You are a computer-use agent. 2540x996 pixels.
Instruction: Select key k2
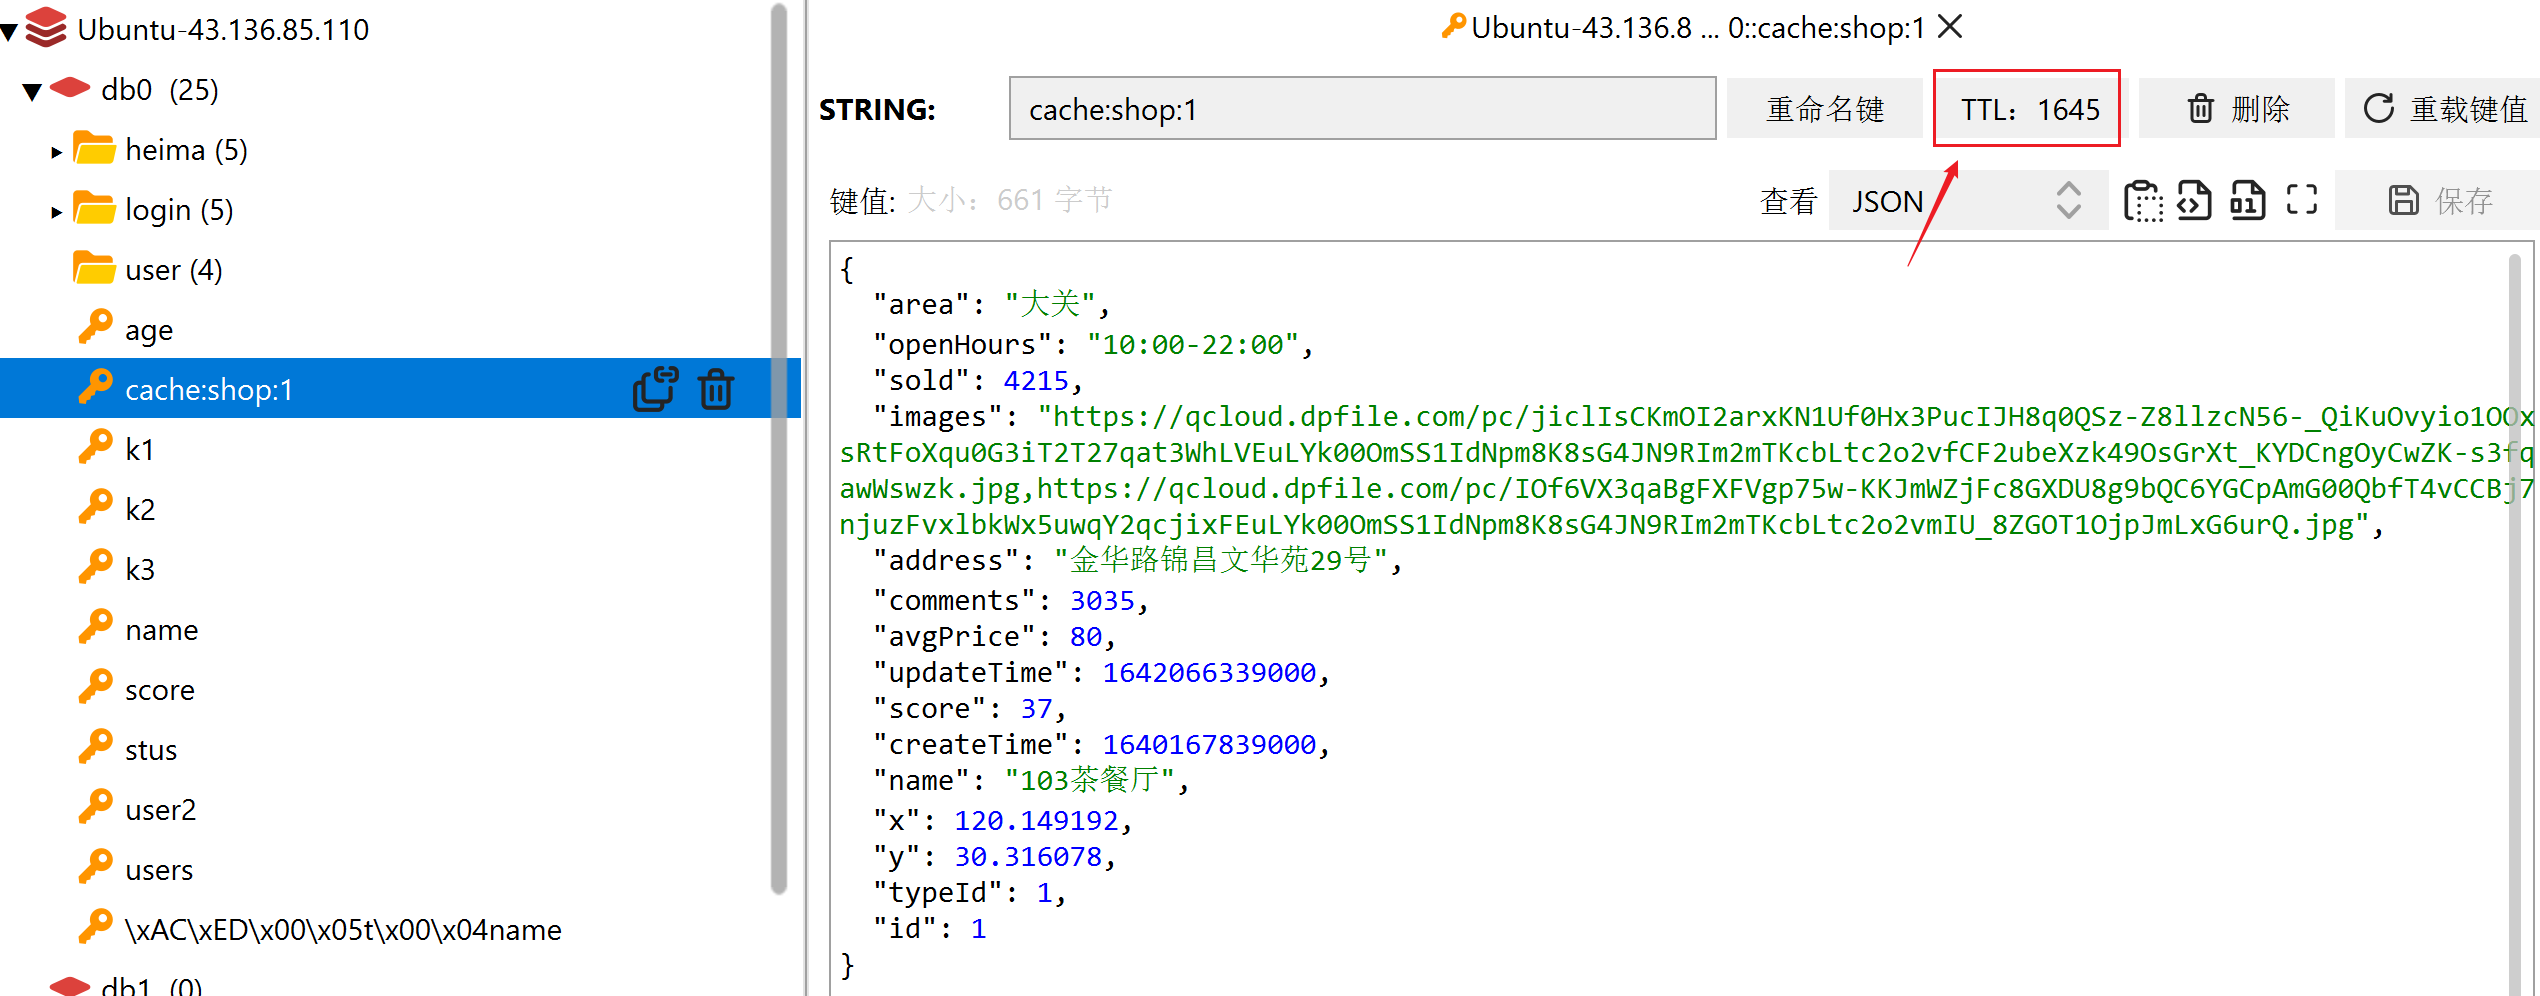click(140, 510)
